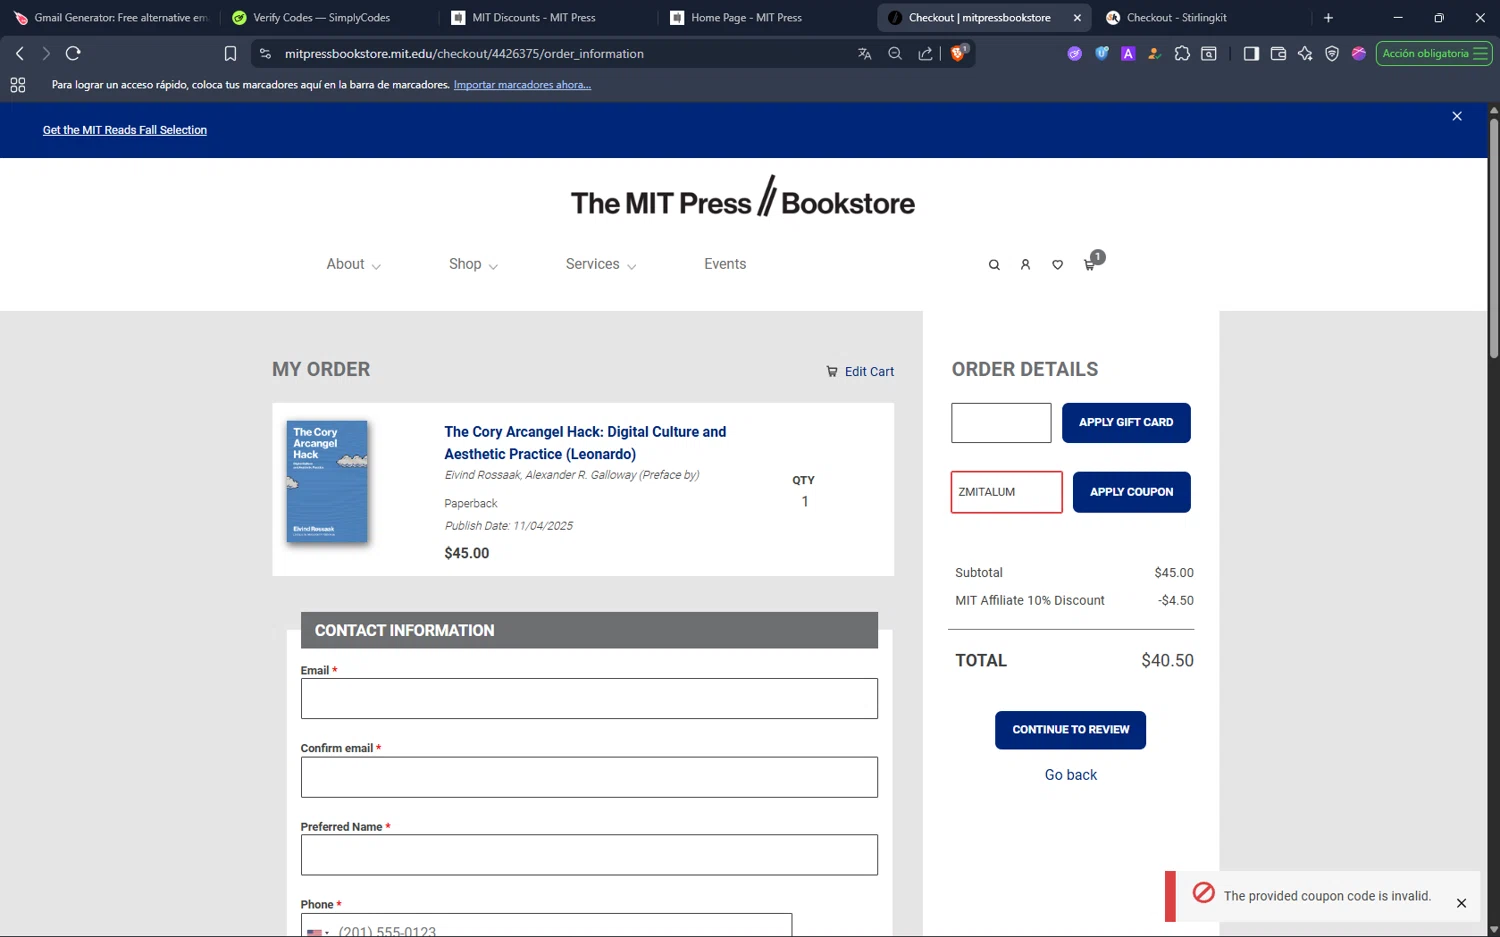Open the shopping cart icon

tap(1090, 264)
